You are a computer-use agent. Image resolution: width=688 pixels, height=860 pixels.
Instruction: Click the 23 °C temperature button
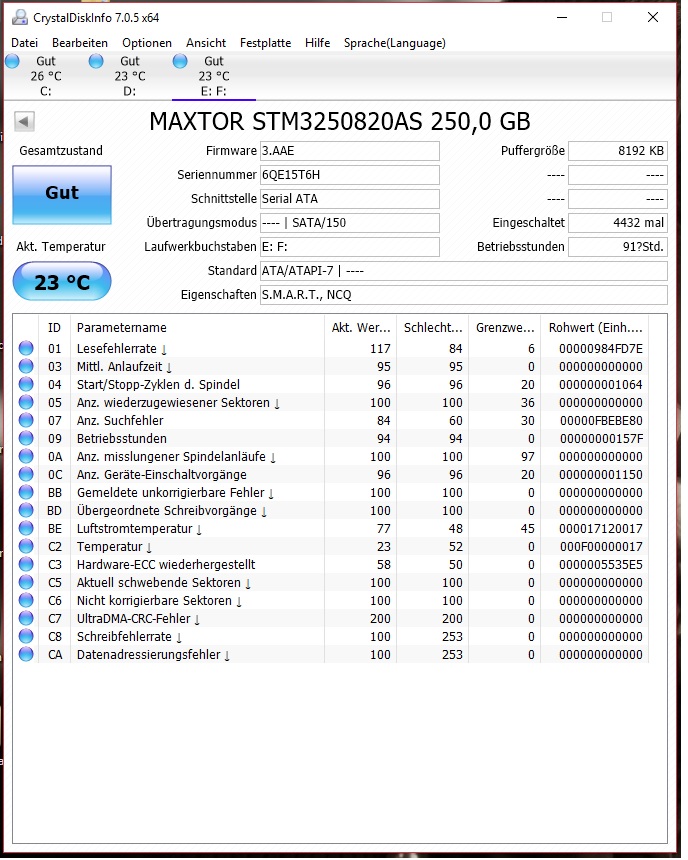(62, 281)
